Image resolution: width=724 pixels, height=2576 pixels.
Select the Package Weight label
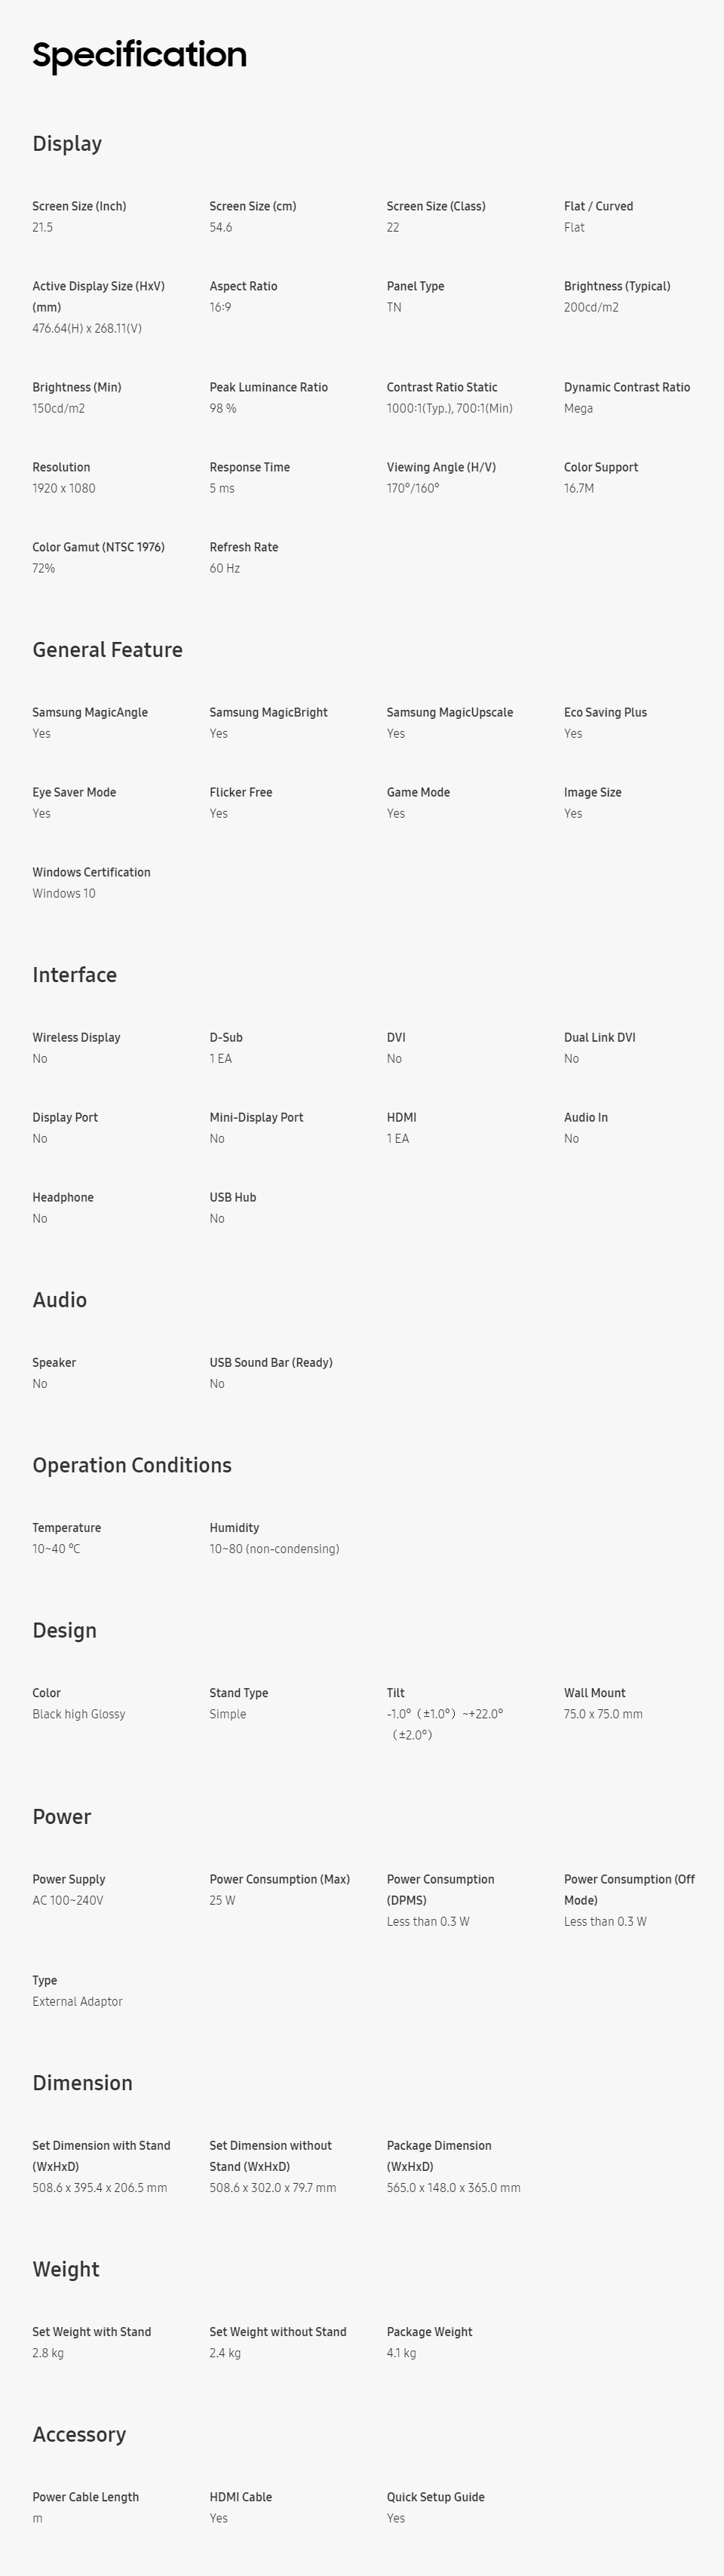[x=429, y=2331]
